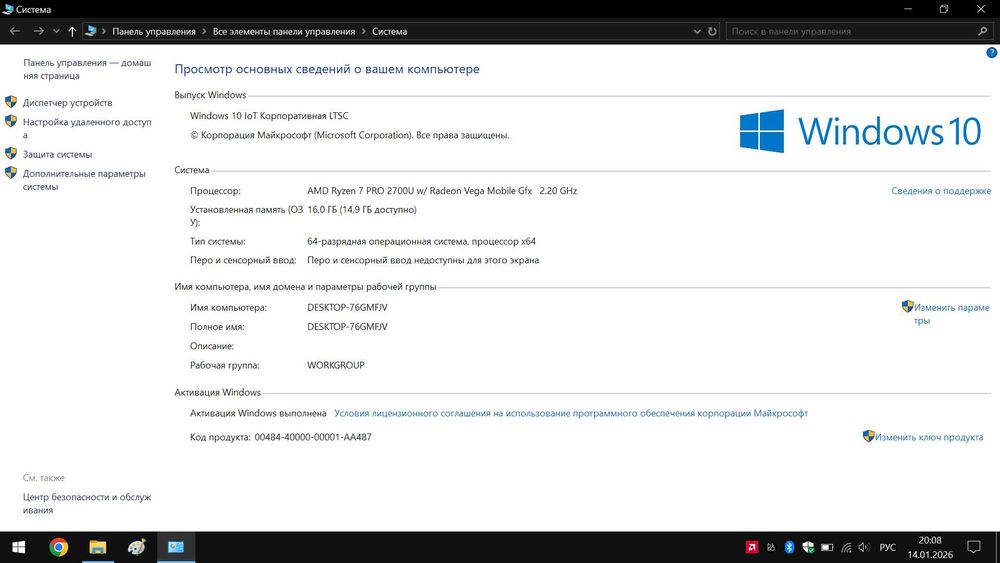Click the shield icon beside 'Дополнительные параметры системы'
This screenshot has height=563, width=1000.
point(11,173)
